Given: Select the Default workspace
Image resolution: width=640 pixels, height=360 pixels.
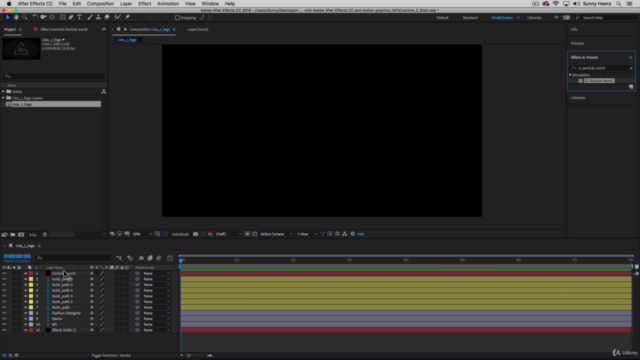Looking at the screenshot, I should [x=442, y=18].
